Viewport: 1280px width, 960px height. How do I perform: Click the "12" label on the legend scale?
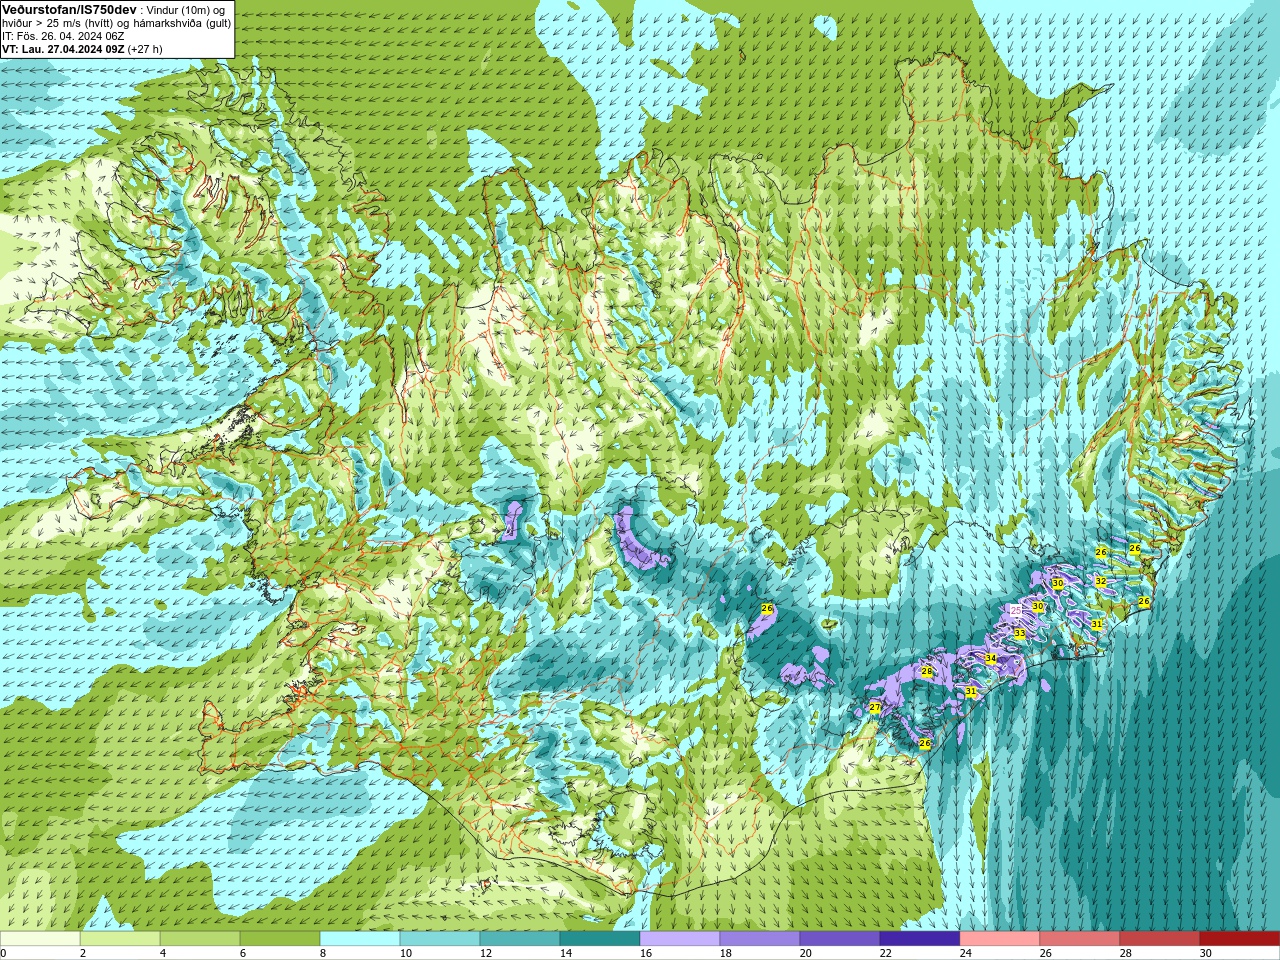486,953
